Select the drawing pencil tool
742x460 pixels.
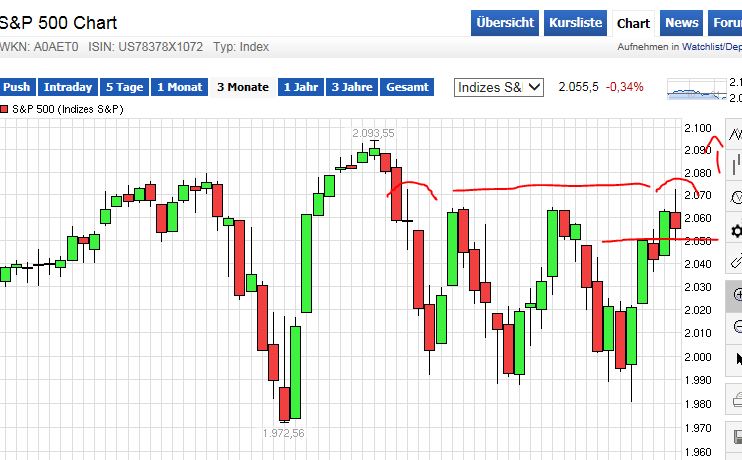[x=735, y=261]
